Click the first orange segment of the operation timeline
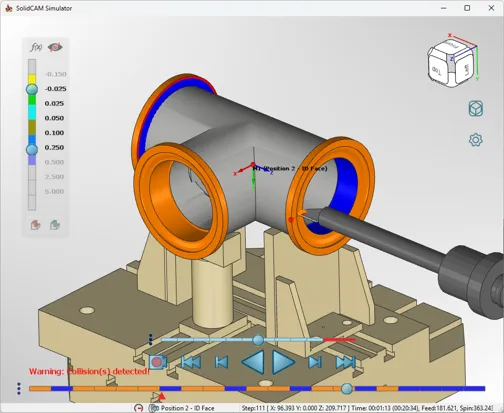The image size is (504, 413). point(40,389)
